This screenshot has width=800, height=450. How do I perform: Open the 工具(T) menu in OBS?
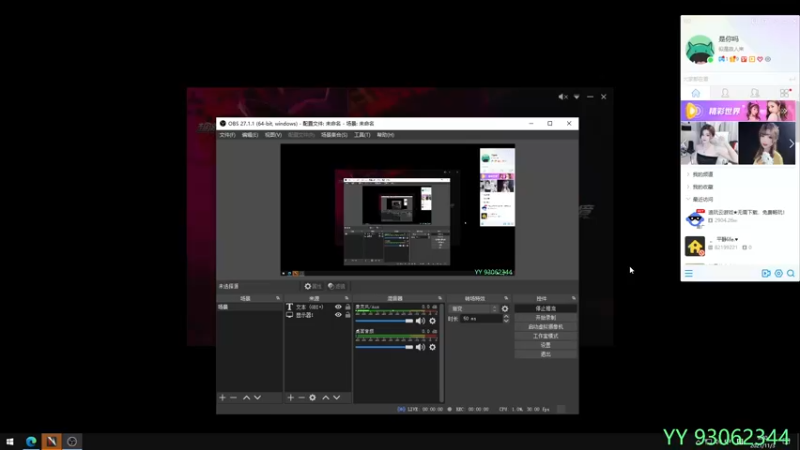pos(362,135)
